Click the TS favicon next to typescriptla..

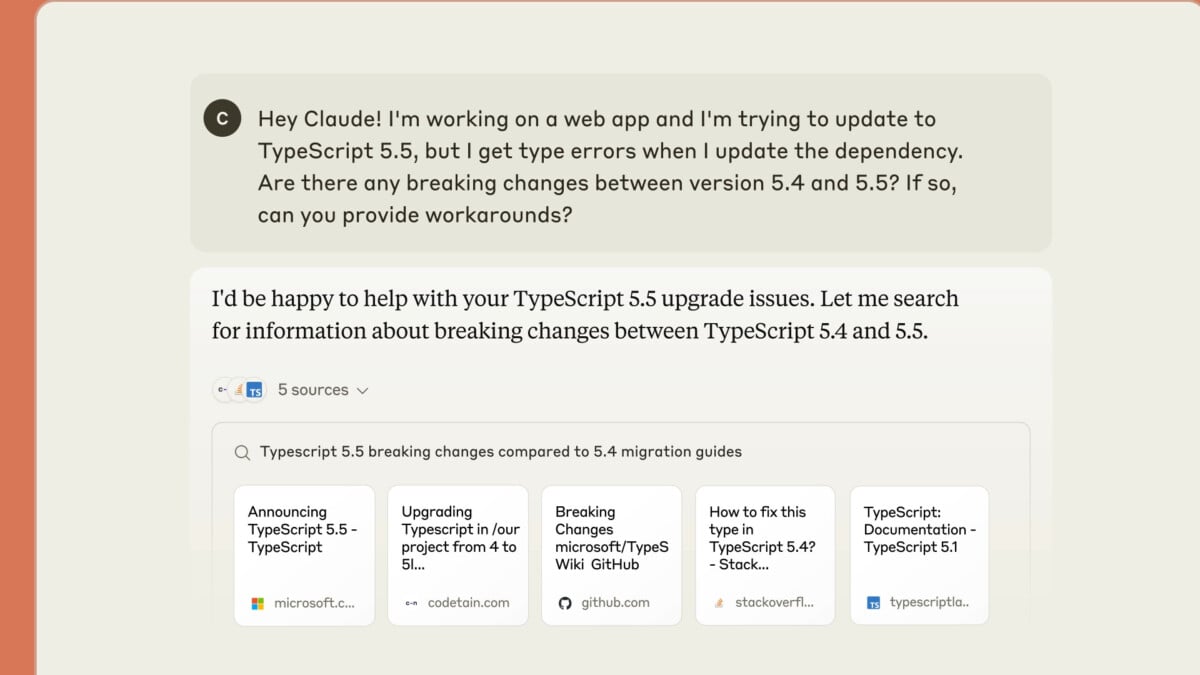873,603
